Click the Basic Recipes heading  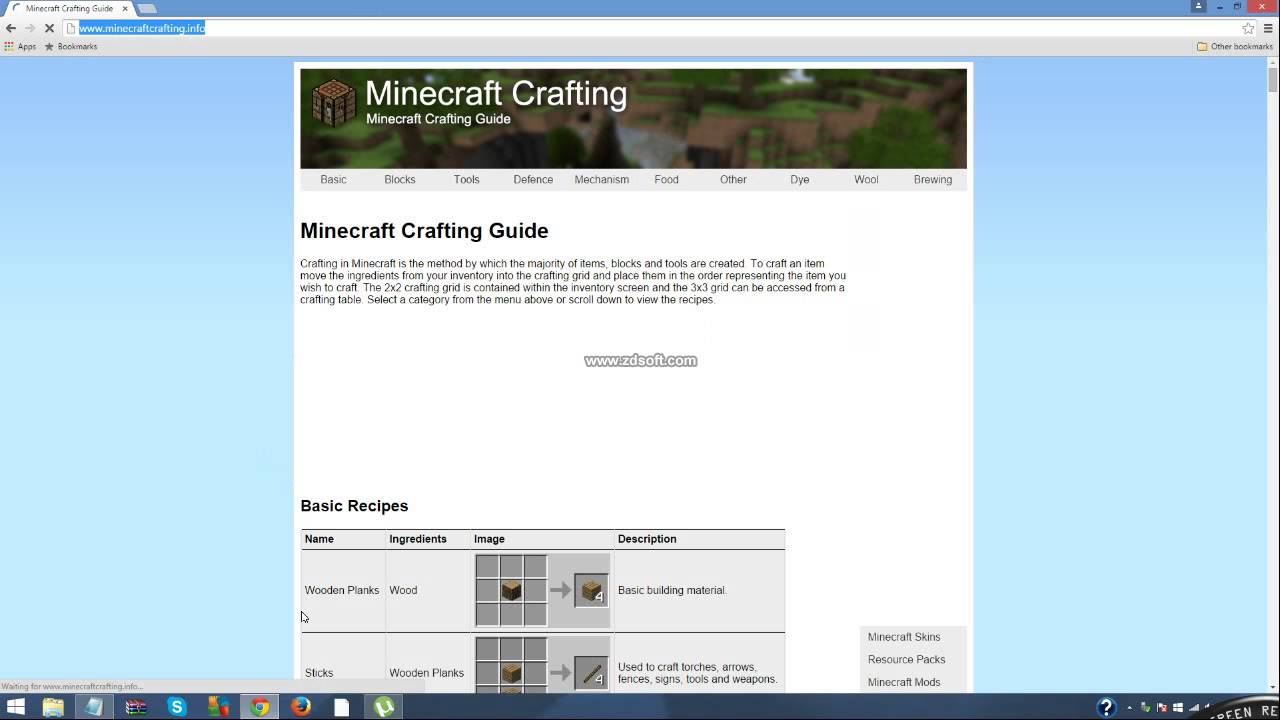coord(354,506)
